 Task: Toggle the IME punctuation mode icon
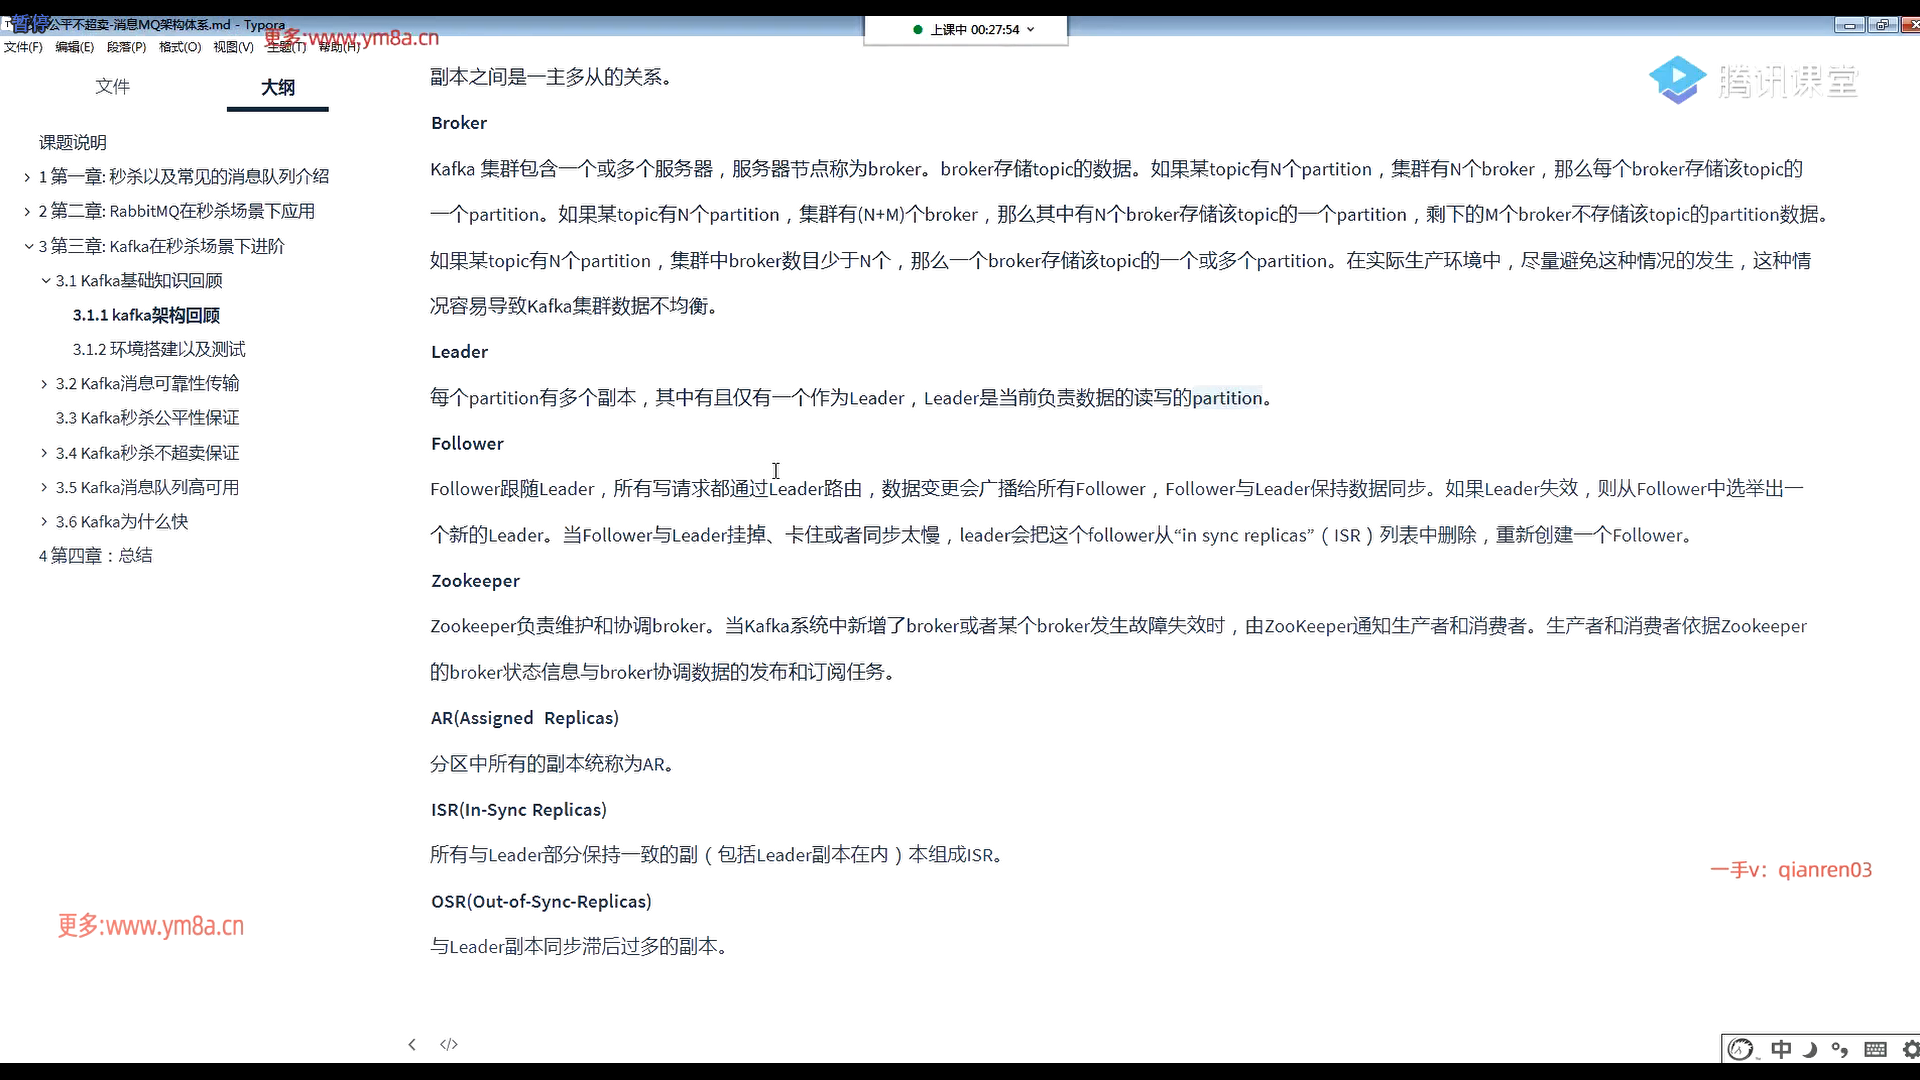coord(1840,1049)
